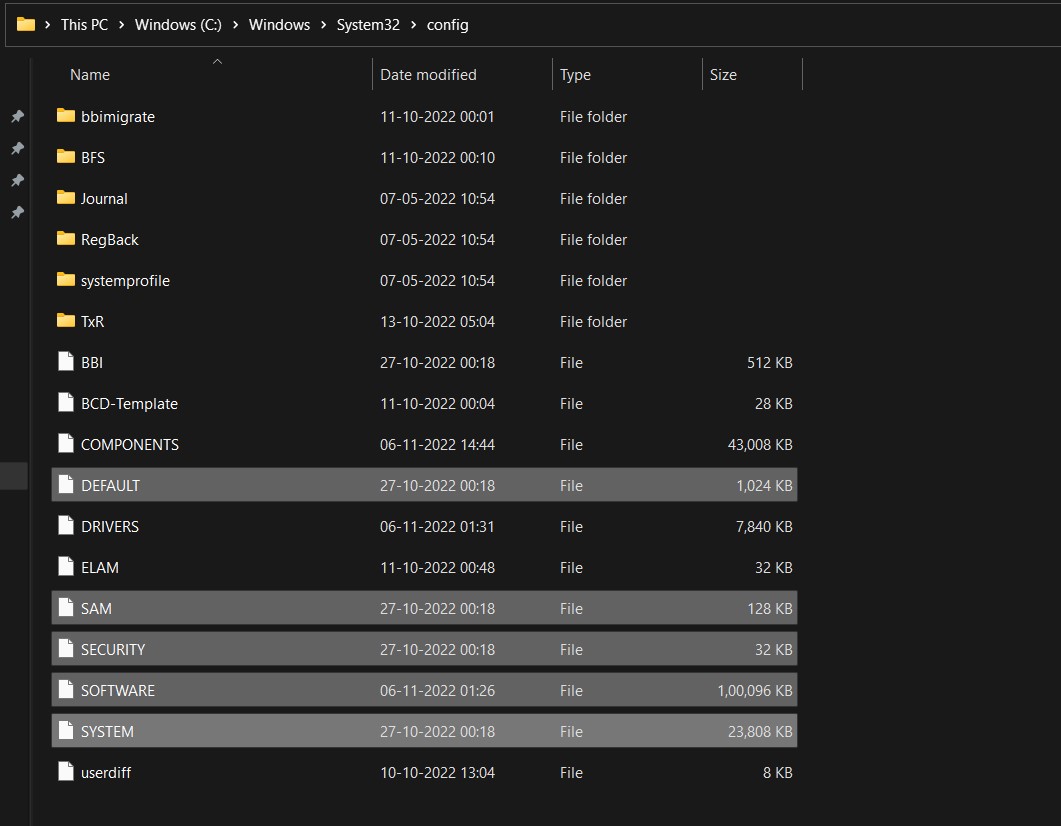The width and height of the screenshot is (1061, 826).
Task: Select the userdiff file row
Action: 106,772
